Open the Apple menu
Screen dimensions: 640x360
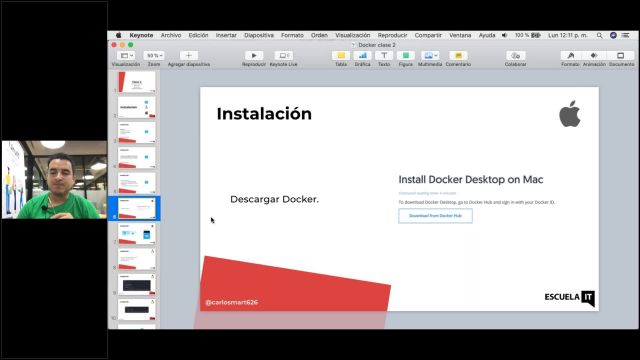coord(118,36)
